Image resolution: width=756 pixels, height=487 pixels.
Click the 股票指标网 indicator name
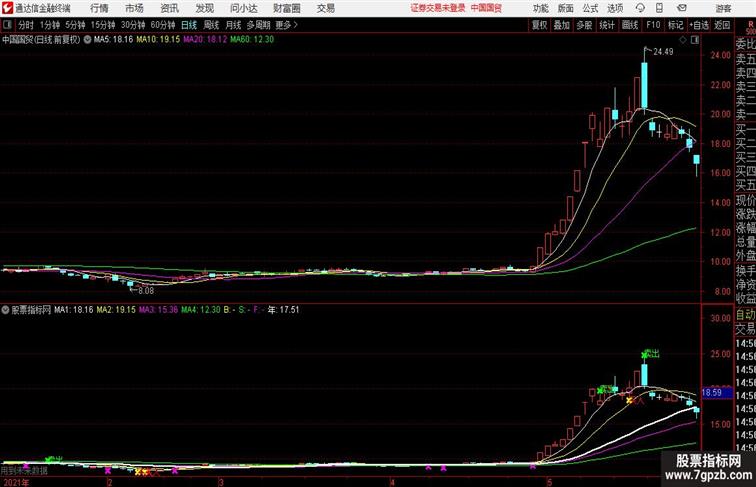tap(31, 310)
